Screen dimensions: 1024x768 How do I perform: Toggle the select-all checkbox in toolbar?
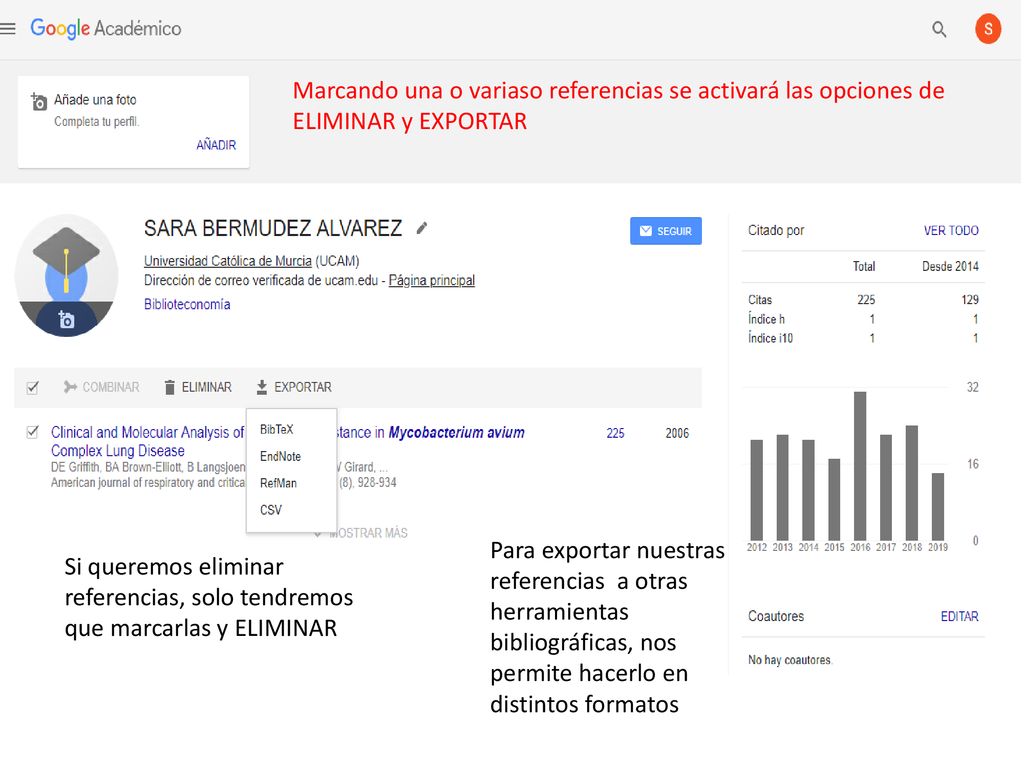(x=33, y=388)
